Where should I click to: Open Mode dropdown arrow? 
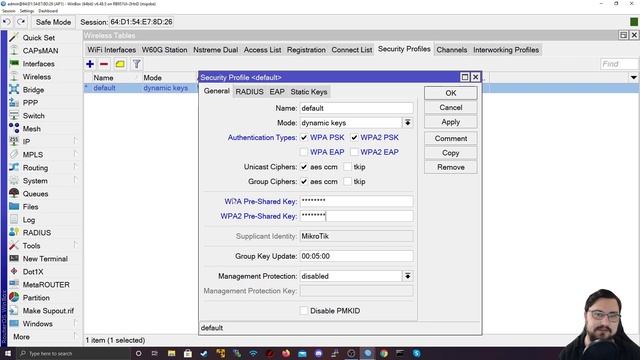[407, 123]
